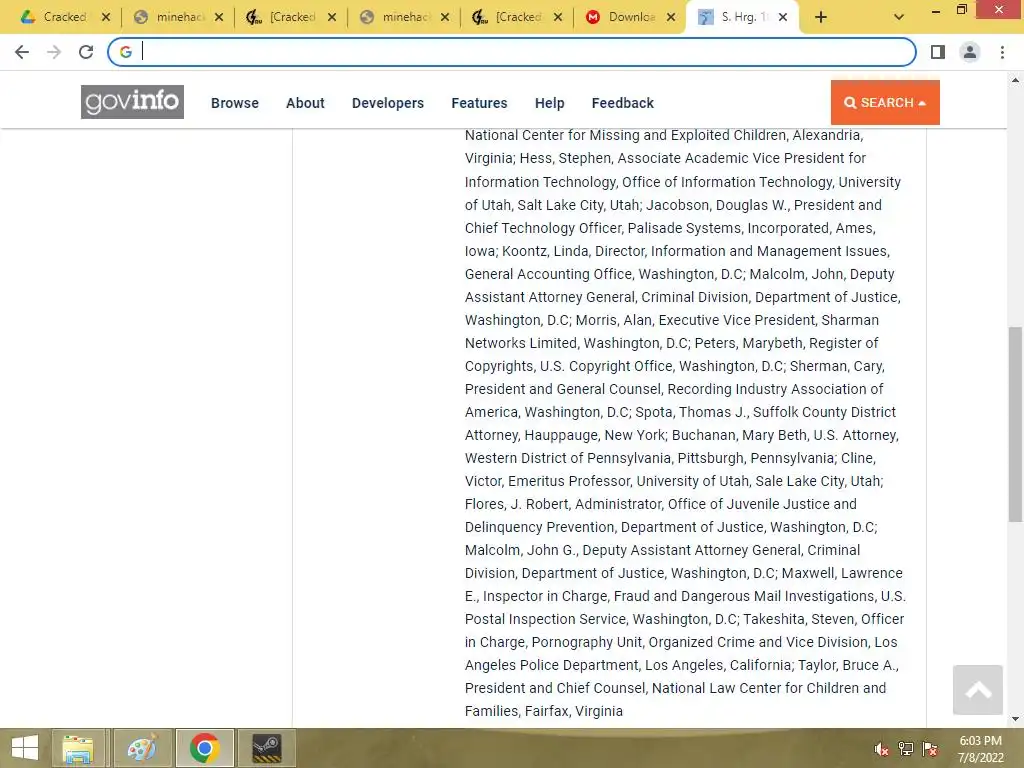Close the third [Cracked tab

[558, 18]
